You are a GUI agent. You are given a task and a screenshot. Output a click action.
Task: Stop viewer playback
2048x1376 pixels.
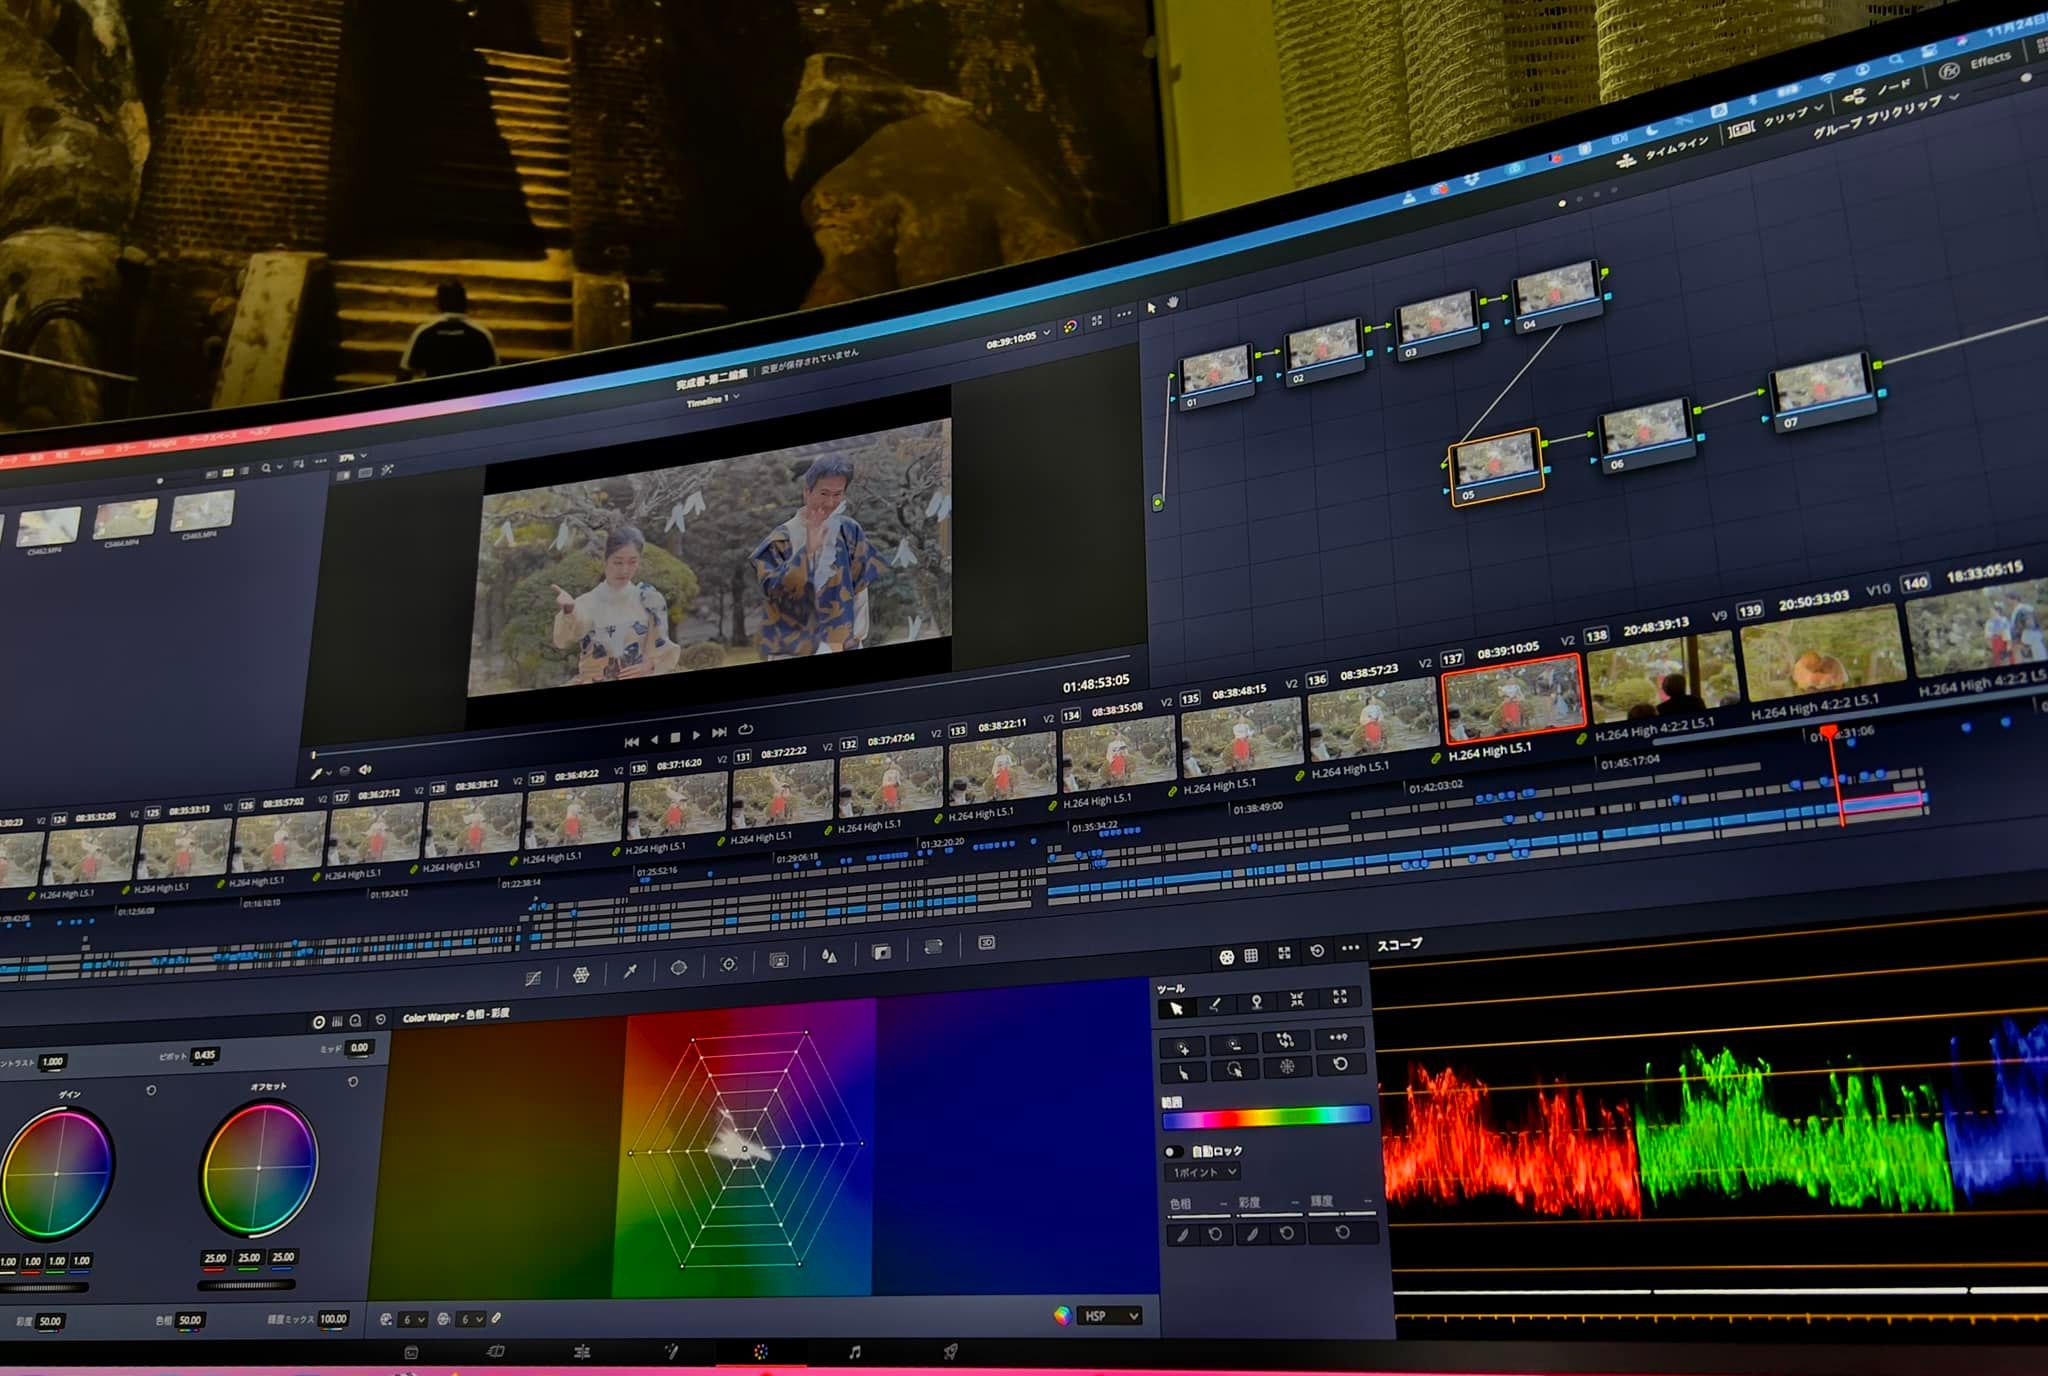coord(675,737)
